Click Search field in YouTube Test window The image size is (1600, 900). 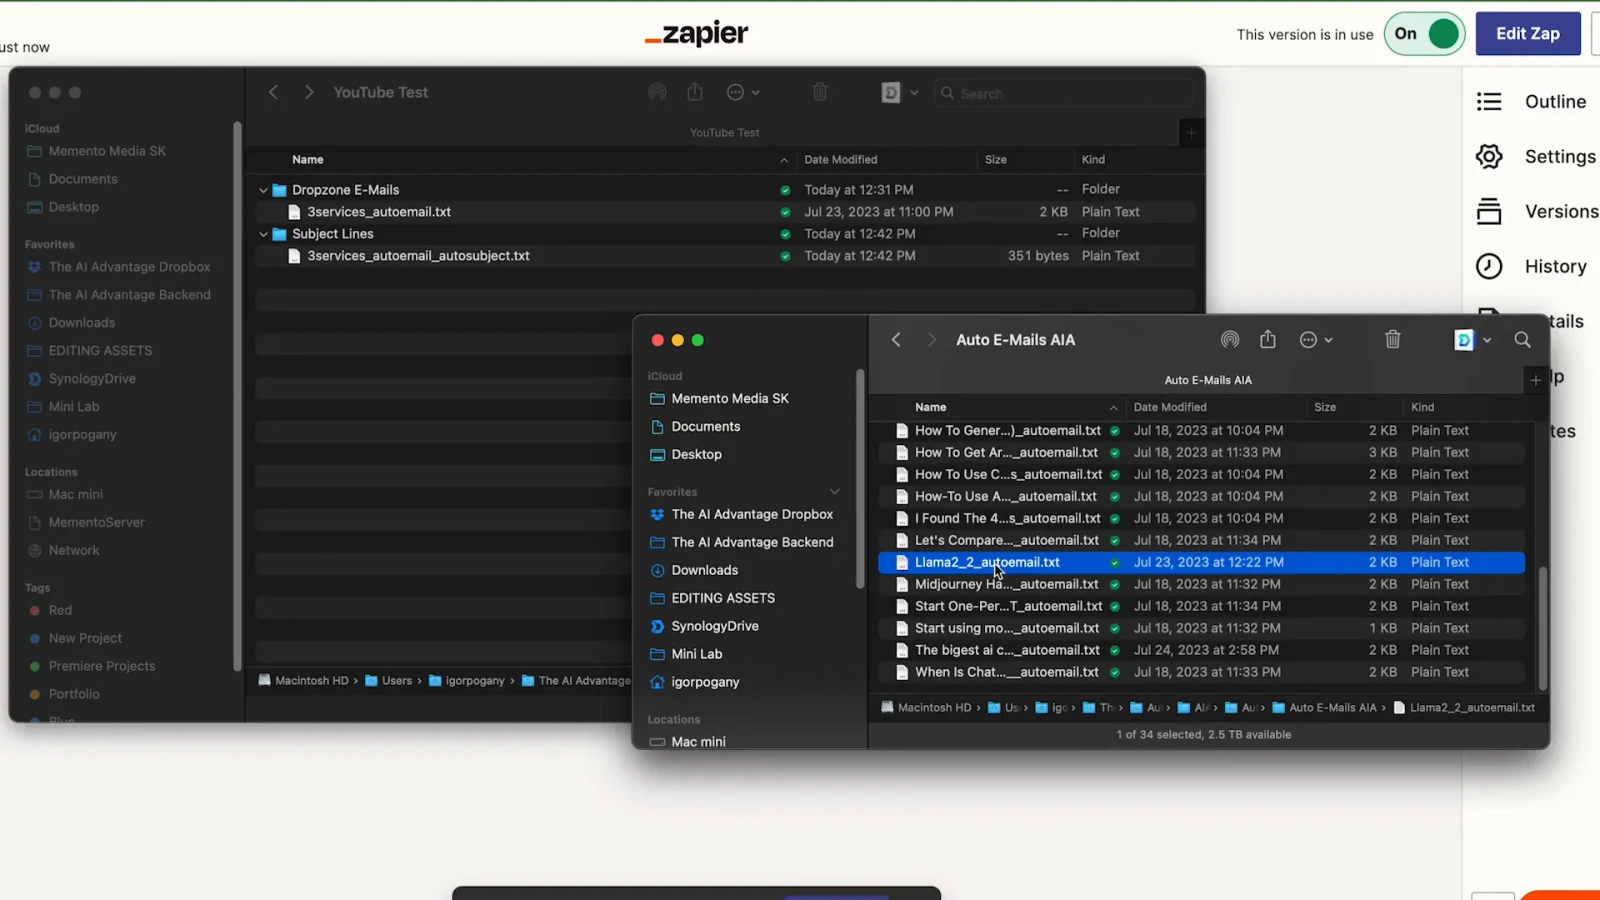click(x=1064, y=93)
